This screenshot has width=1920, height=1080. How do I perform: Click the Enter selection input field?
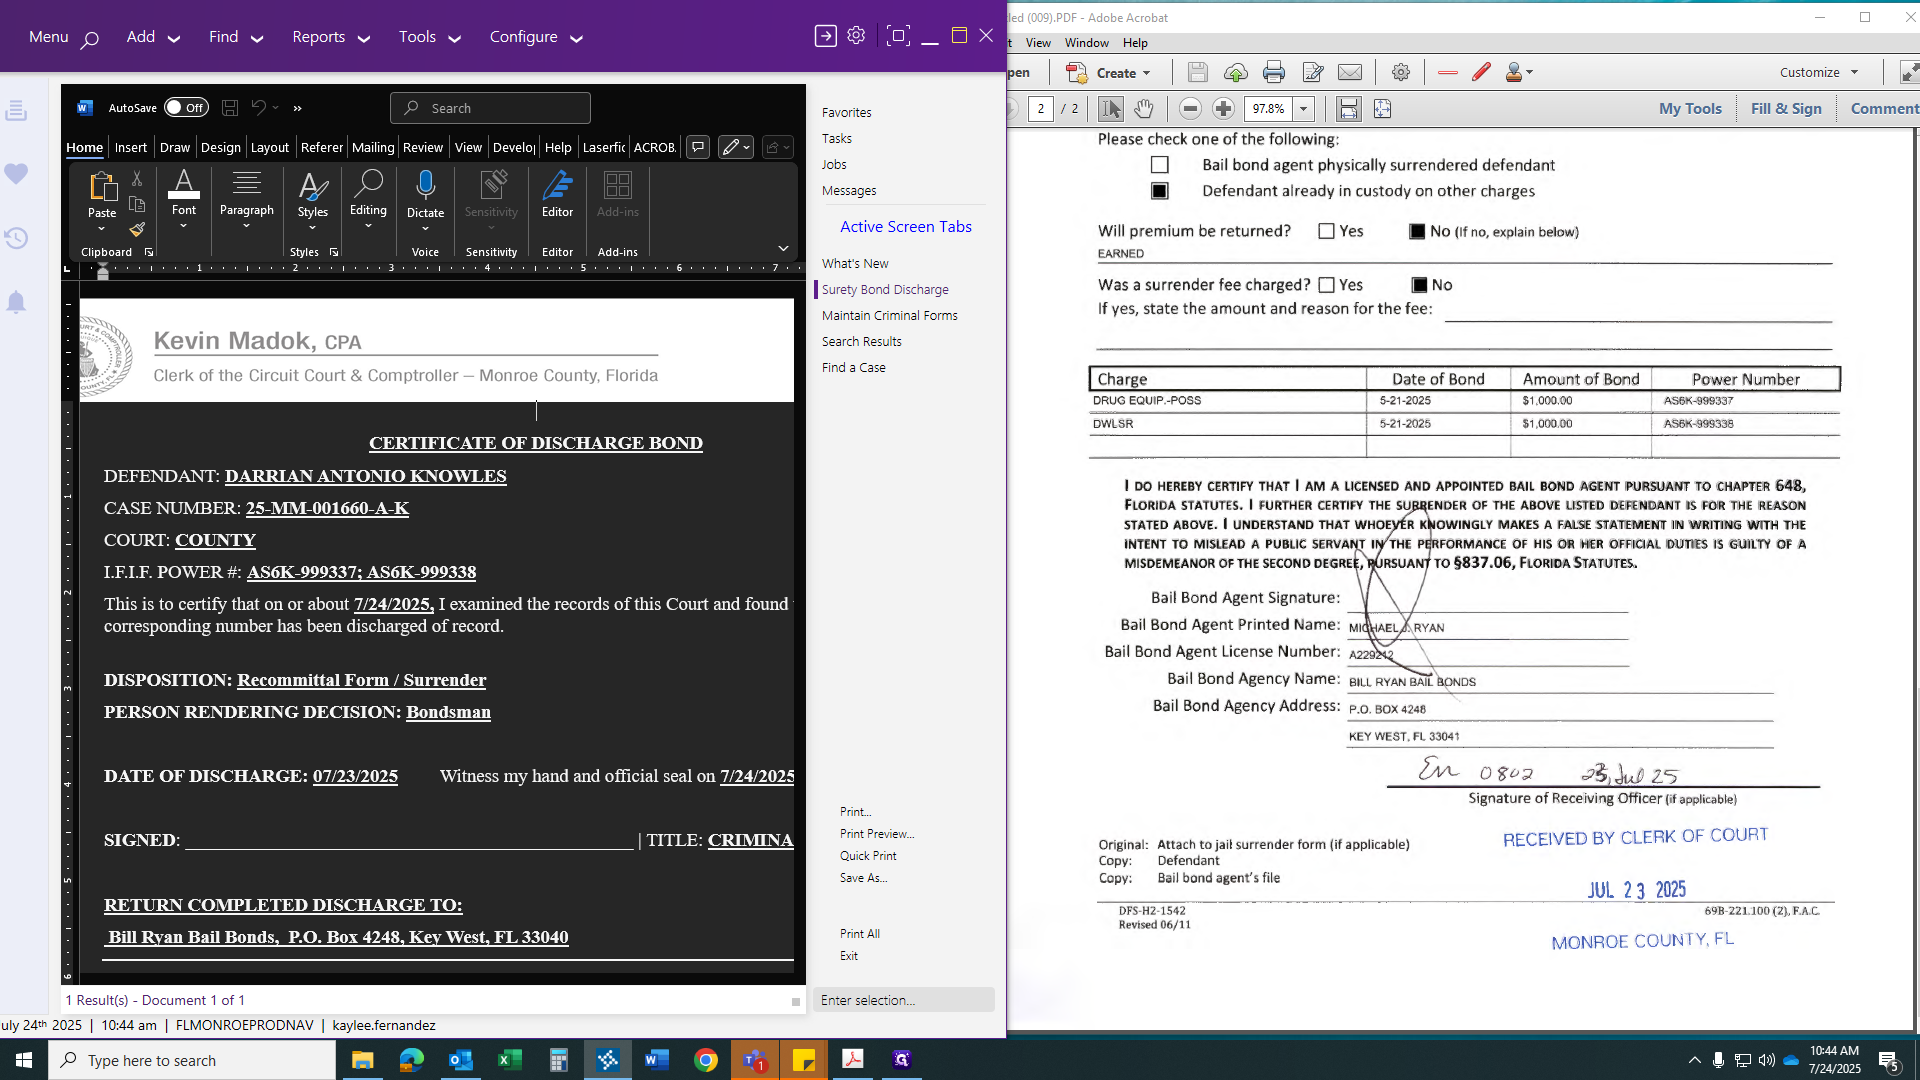coord(902,999)
